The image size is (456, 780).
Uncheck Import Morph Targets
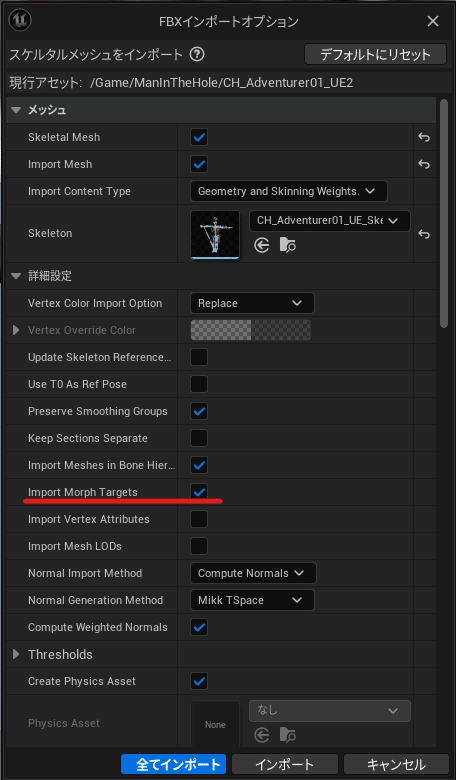click(199, 492)
